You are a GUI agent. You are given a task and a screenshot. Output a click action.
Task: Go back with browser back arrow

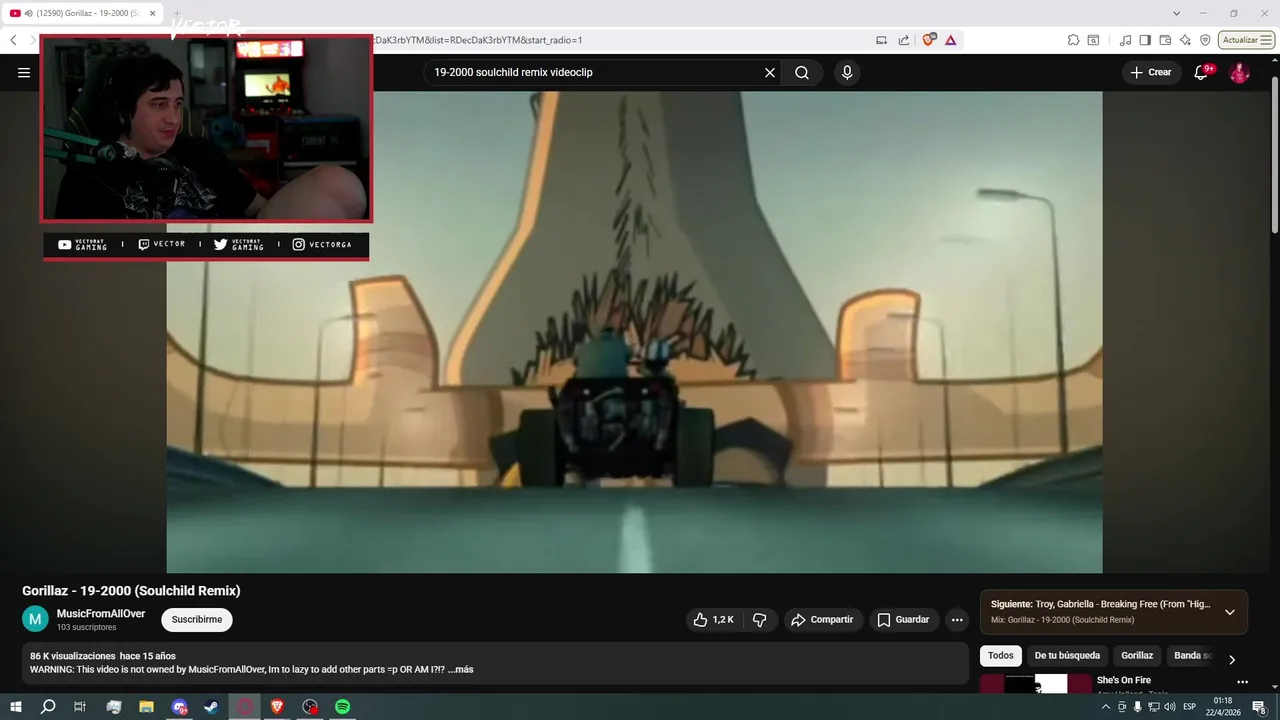tap(13, 40)
